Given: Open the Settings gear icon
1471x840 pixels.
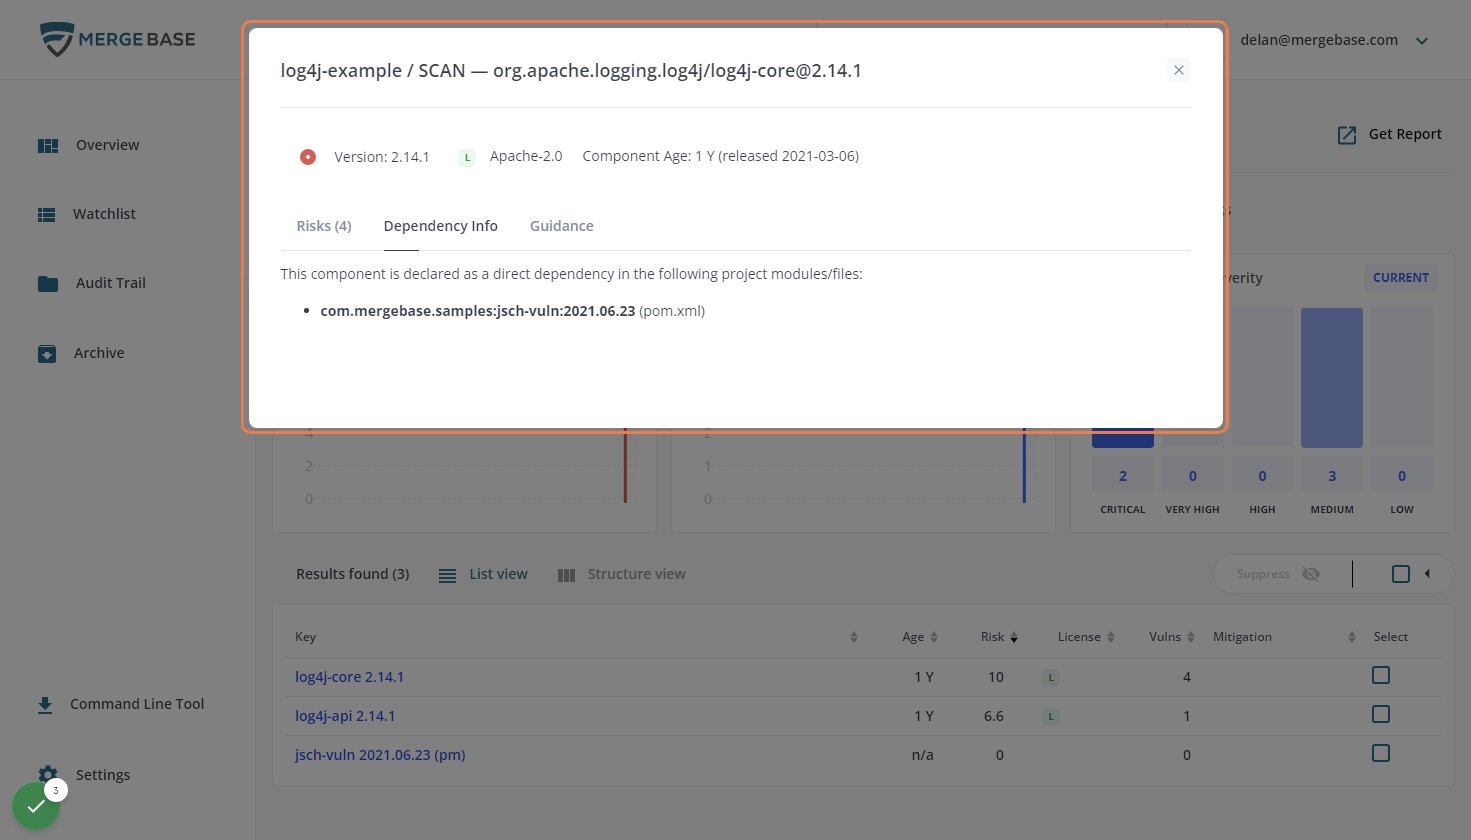Looking at the screenshot, I should click(48, 775).
